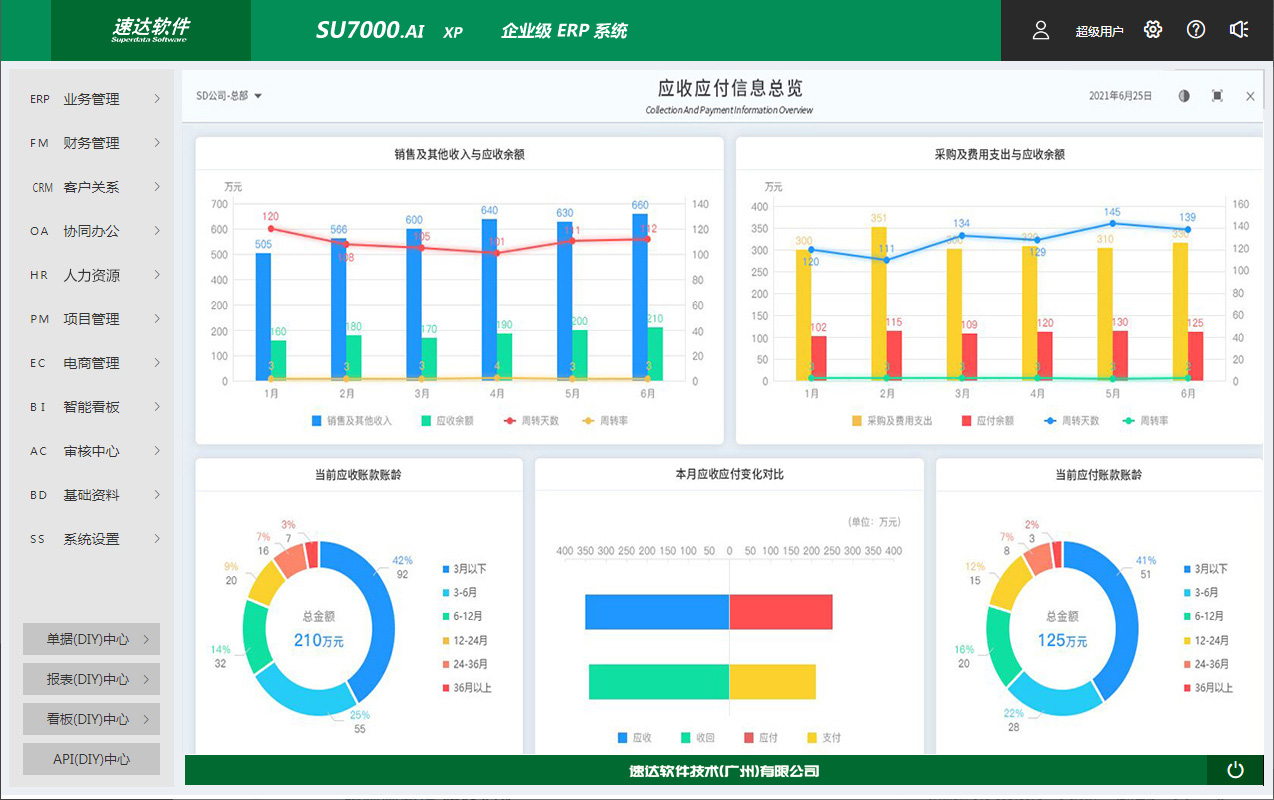This screenshot has height=800, width=1274.
Task: Open the SD公司-总部 company dropdown
Action: pyautogui.click(x=228, y=96)
